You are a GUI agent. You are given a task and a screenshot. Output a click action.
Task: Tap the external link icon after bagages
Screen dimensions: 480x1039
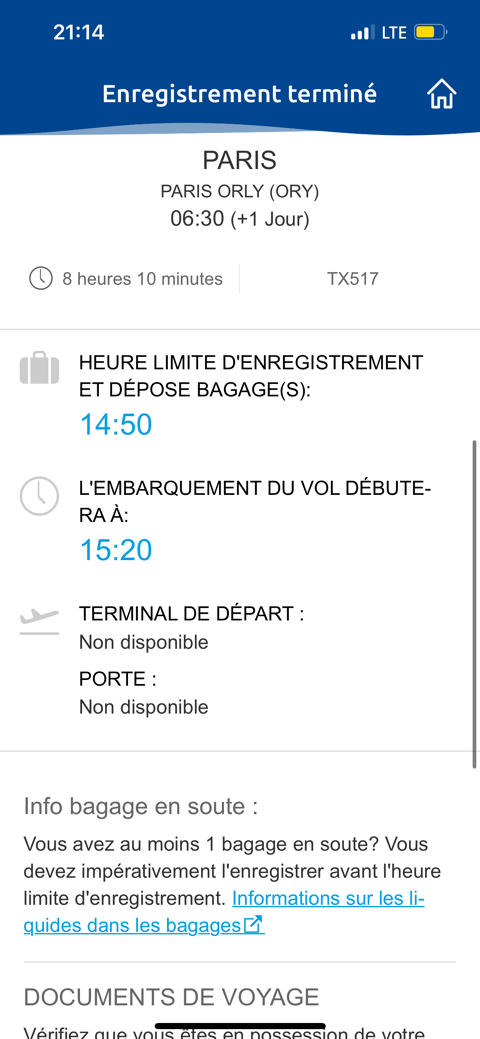[254, 925]
